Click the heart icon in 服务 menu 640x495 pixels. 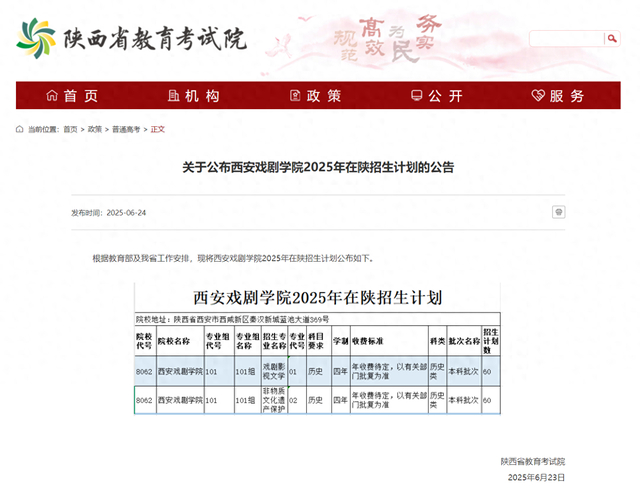point(538,95)
